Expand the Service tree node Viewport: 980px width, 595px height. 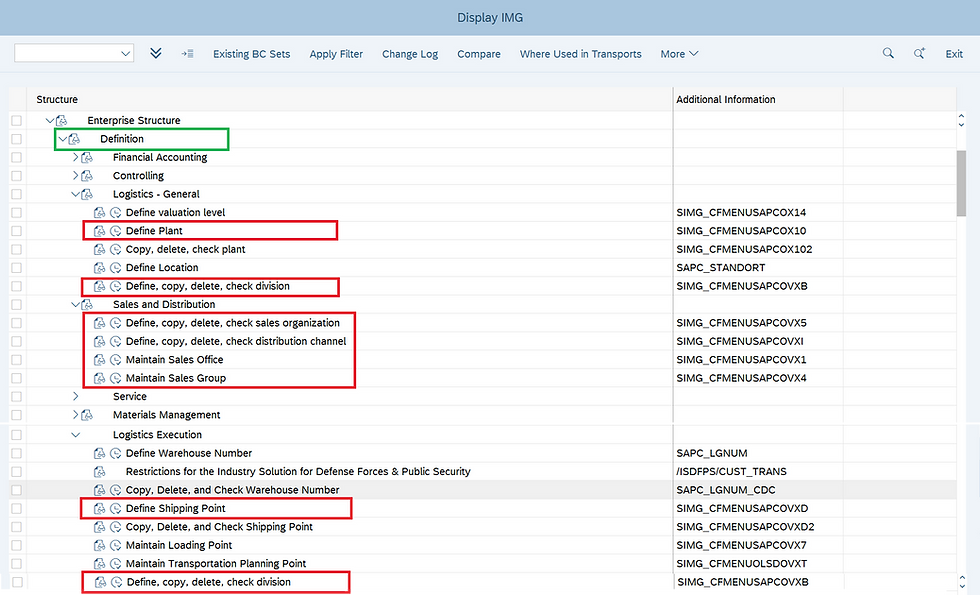click(75, 396)
